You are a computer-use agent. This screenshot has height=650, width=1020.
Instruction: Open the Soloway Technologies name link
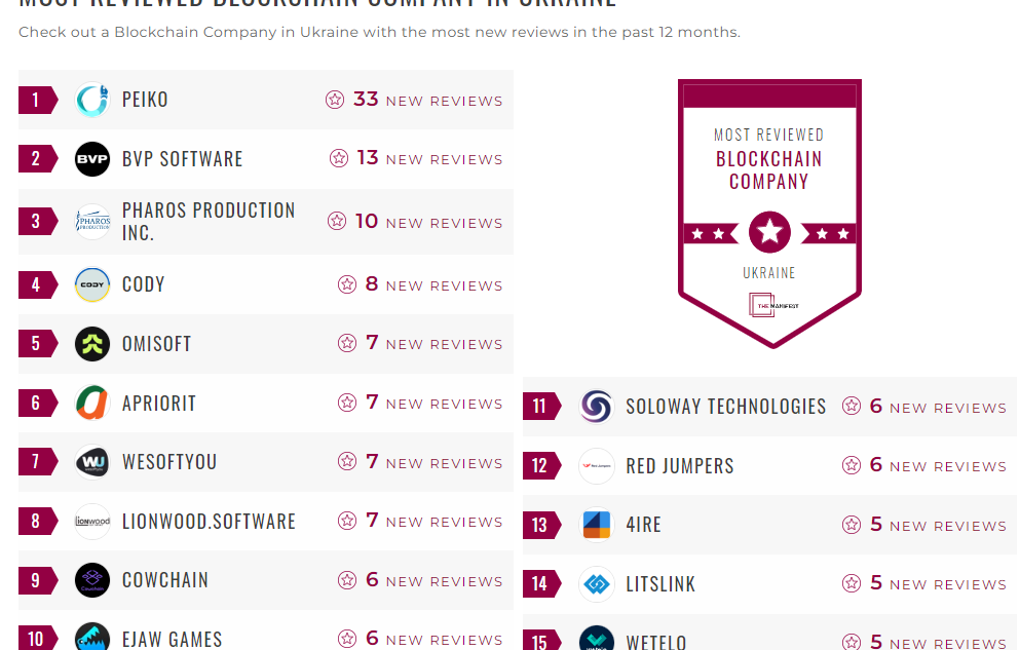click(726, 407)
